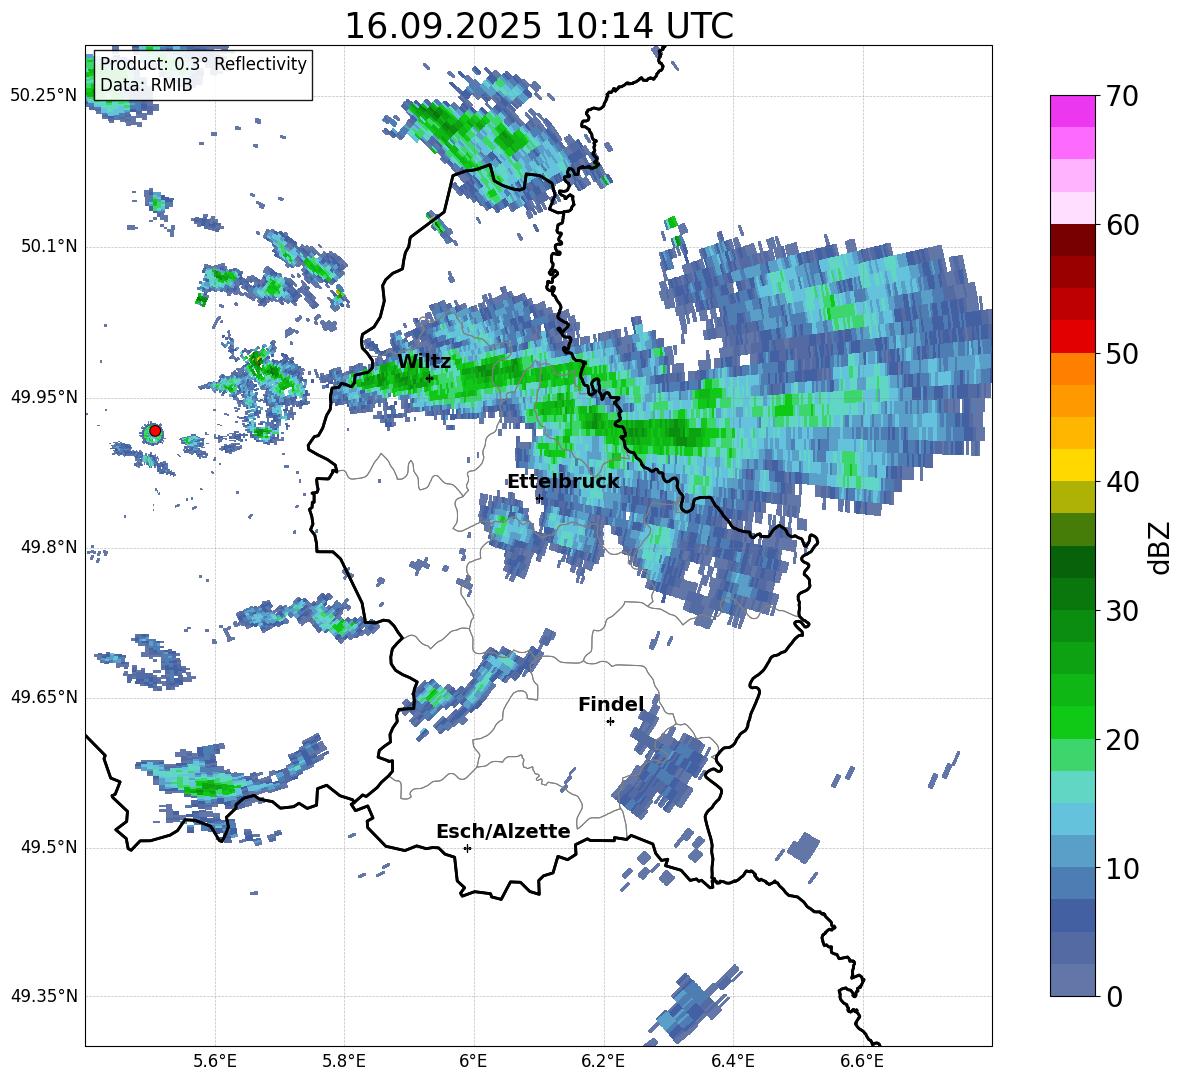
Task: Click the bright green swatch at 20 dBZ
Action: coord(1072,722)
